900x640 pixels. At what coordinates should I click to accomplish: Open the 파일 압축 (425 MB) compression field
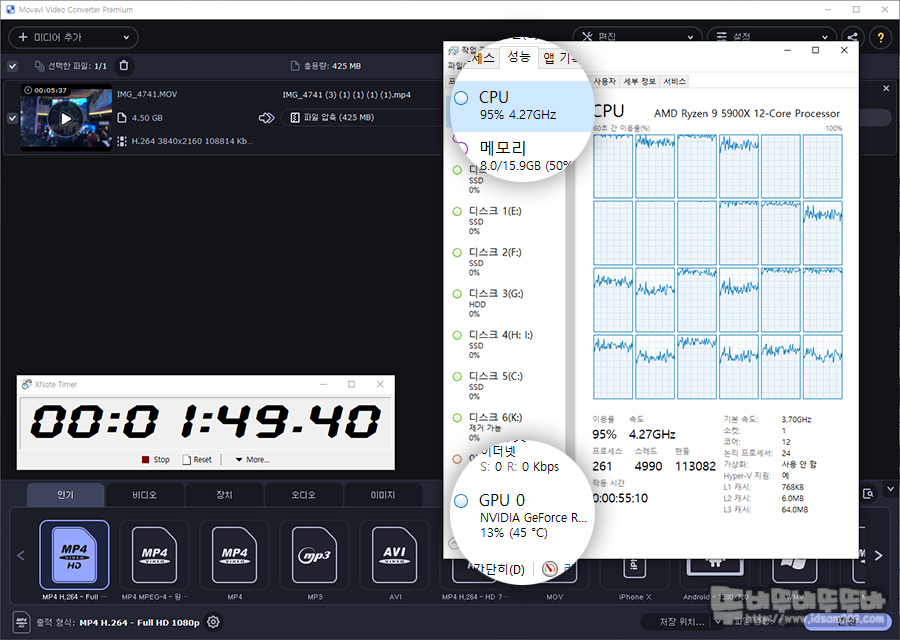[x=362, y=117]
